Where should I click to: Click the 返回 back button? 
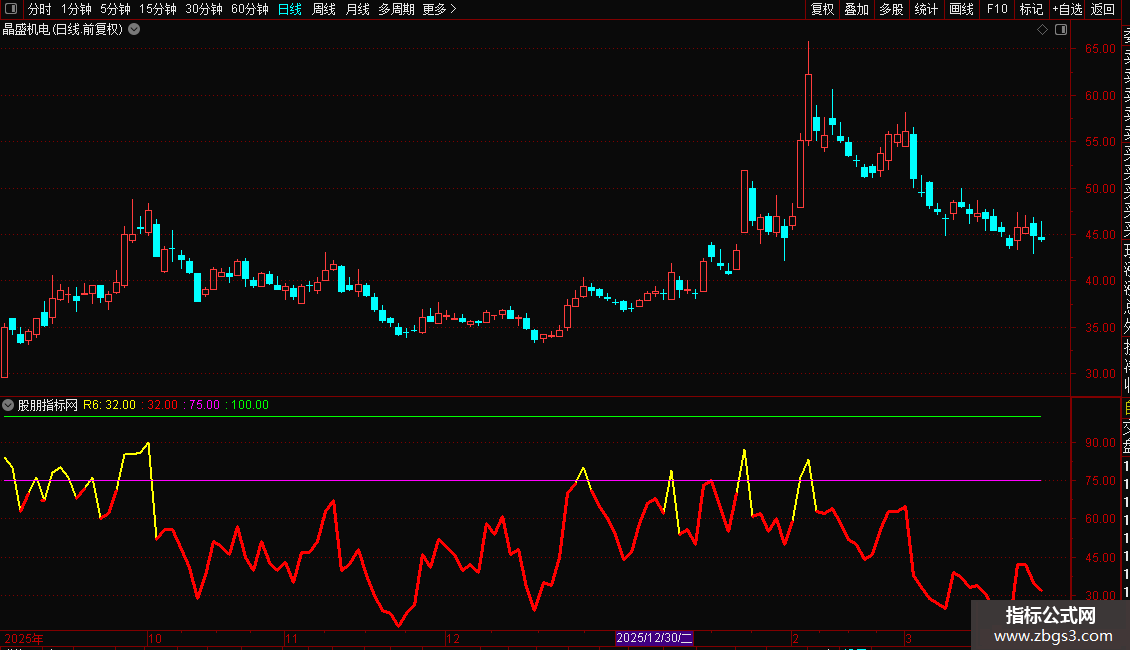click(1103, 9)
